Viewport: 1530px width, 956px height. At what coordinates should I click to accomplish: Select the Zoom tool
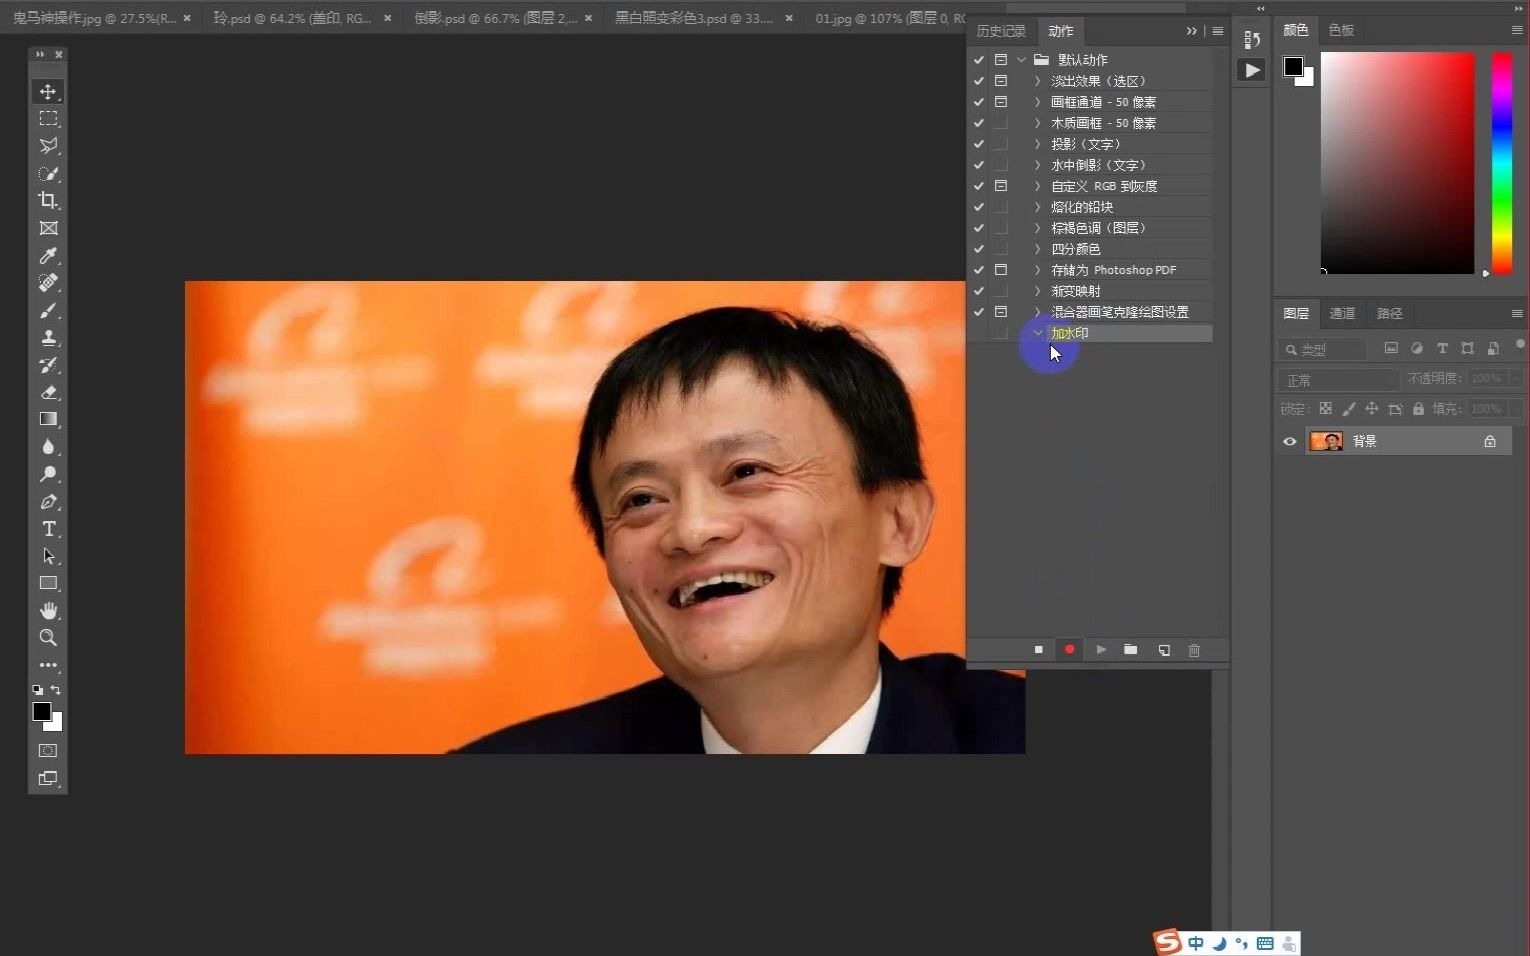(x=48, y=637)
